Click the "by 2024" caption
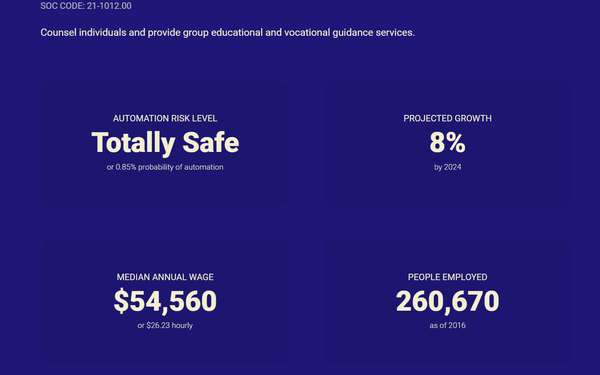Image resolution: width=600 pixels, height=375 pixels. [447, 167]
